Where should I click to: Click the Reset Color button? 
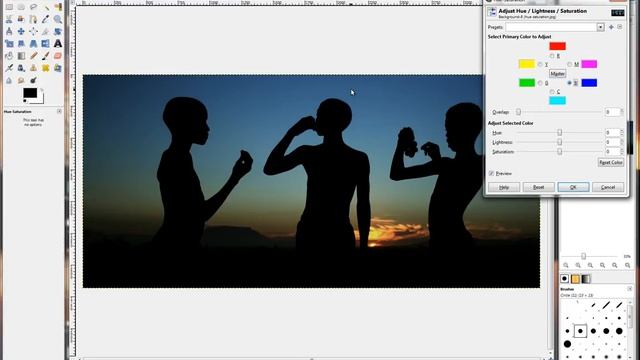pyautogui.click(x=611, y=162)
